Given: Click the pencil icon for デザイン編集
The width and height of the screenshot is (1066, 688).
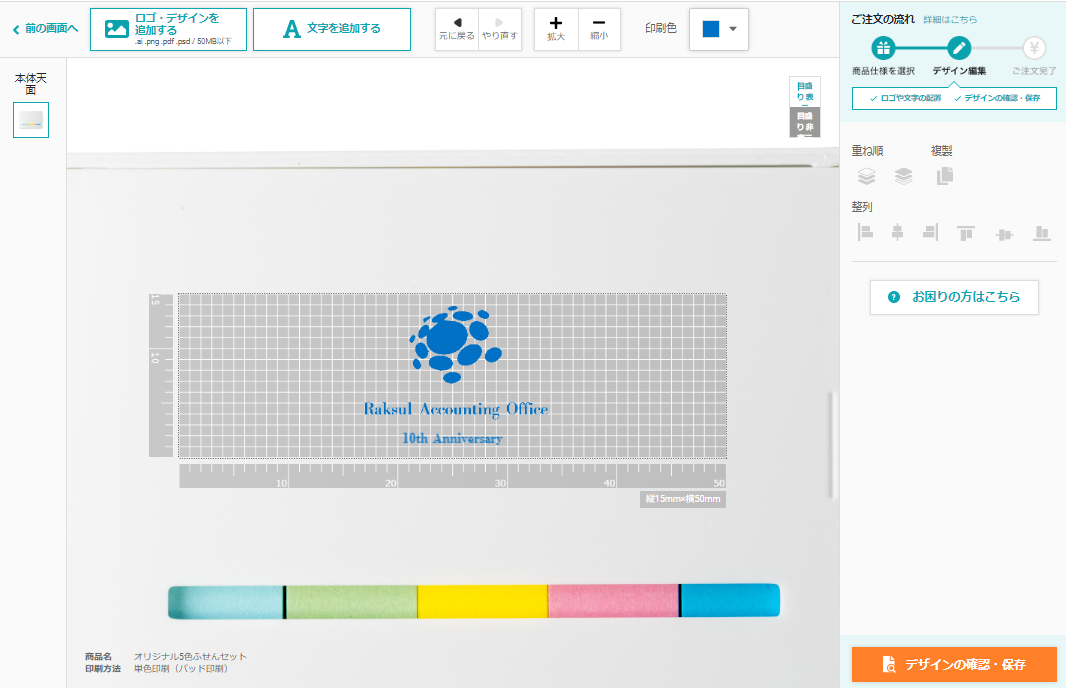Looking at the screenshot, I should (959, 48).
